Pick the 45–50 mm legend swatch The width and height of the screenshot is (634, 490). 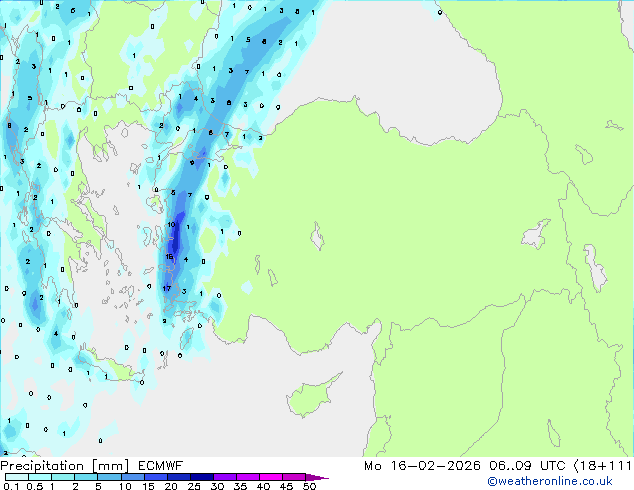point(294,477)
